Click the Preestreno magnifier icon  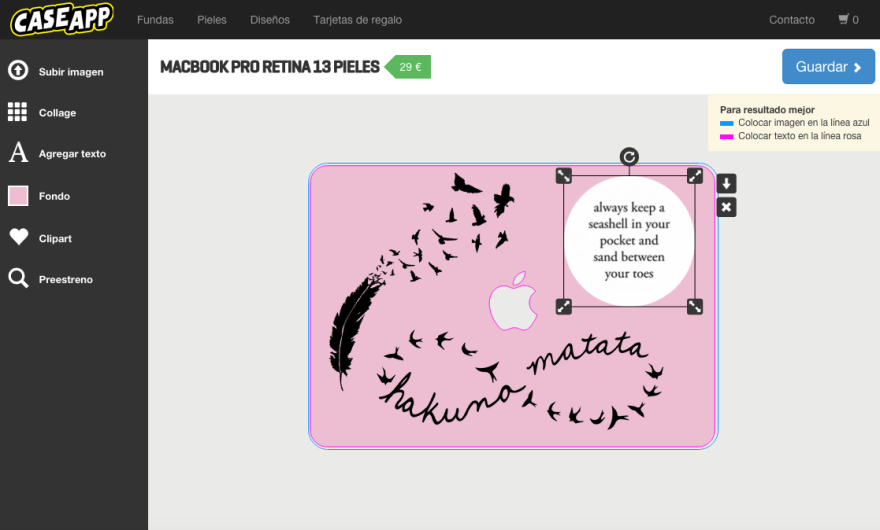(x=18, y=278)
